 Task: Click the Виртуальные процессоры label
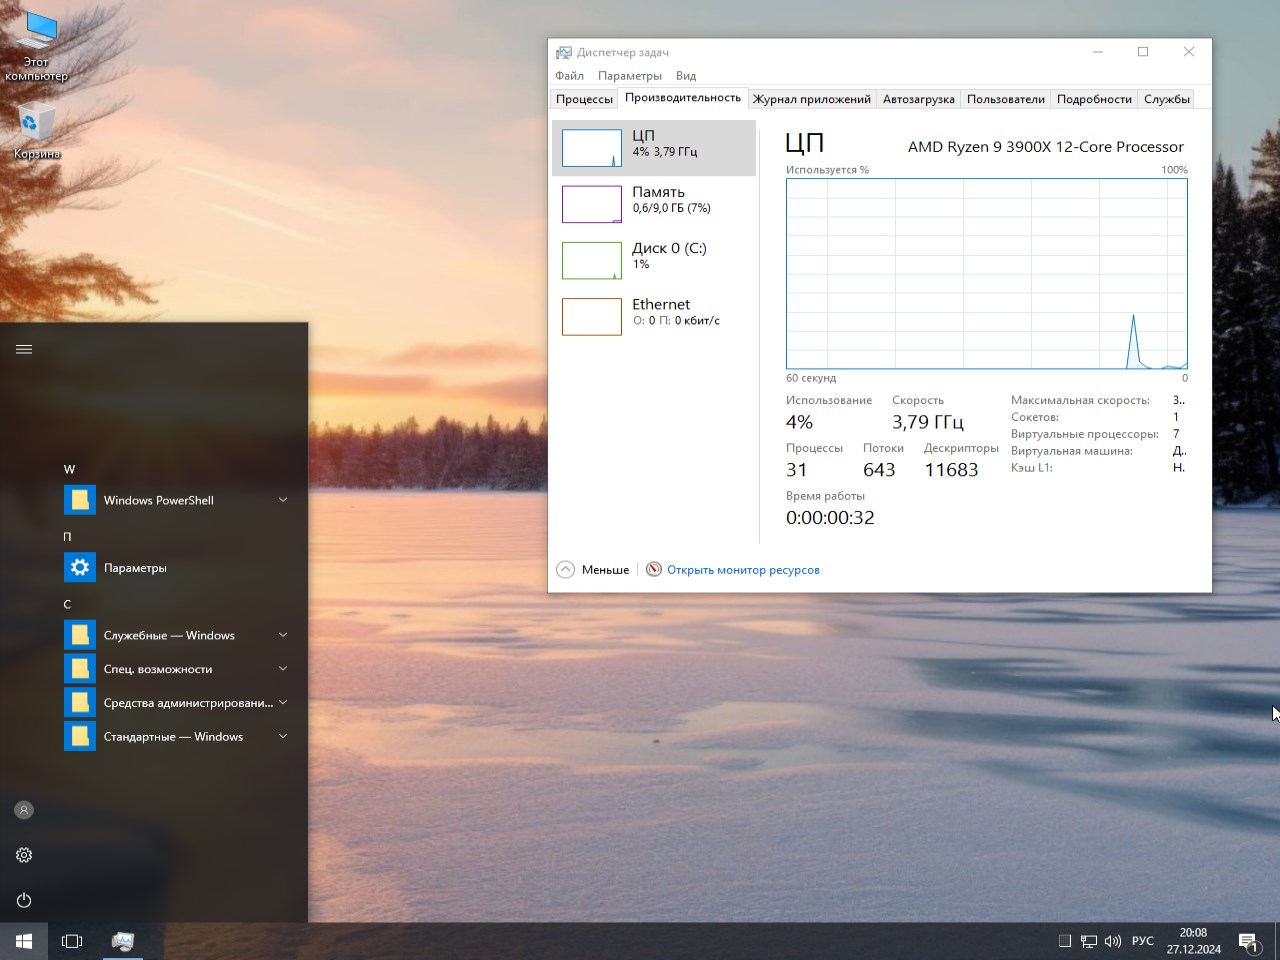point(1085,434)
